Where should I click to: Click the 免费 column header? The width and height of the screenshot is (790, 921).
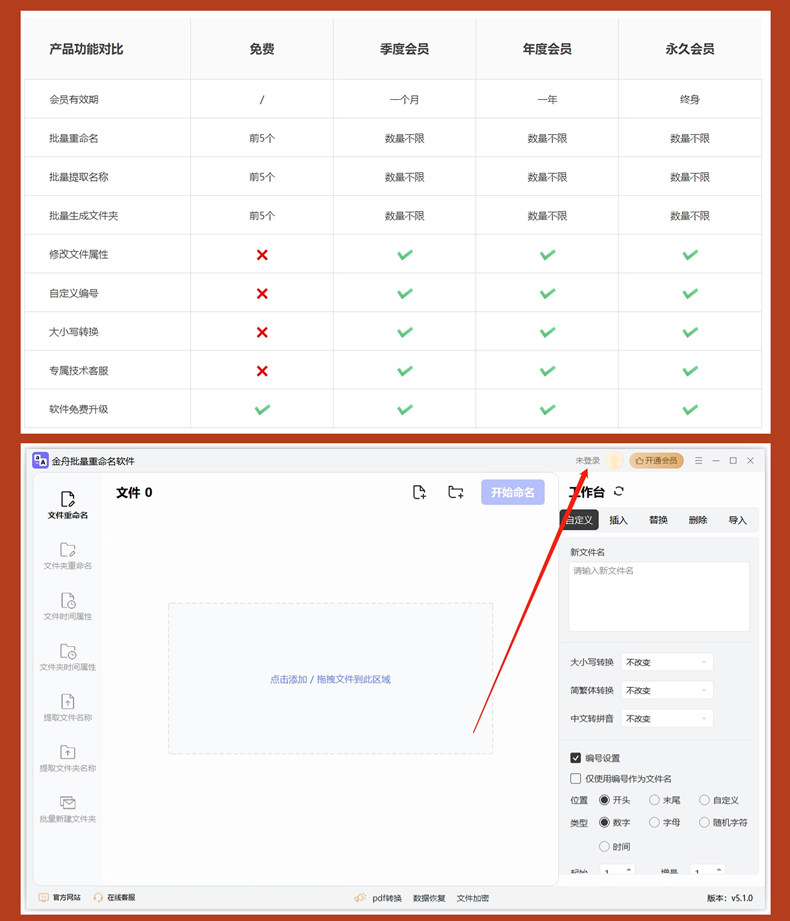tap(262, 49)
